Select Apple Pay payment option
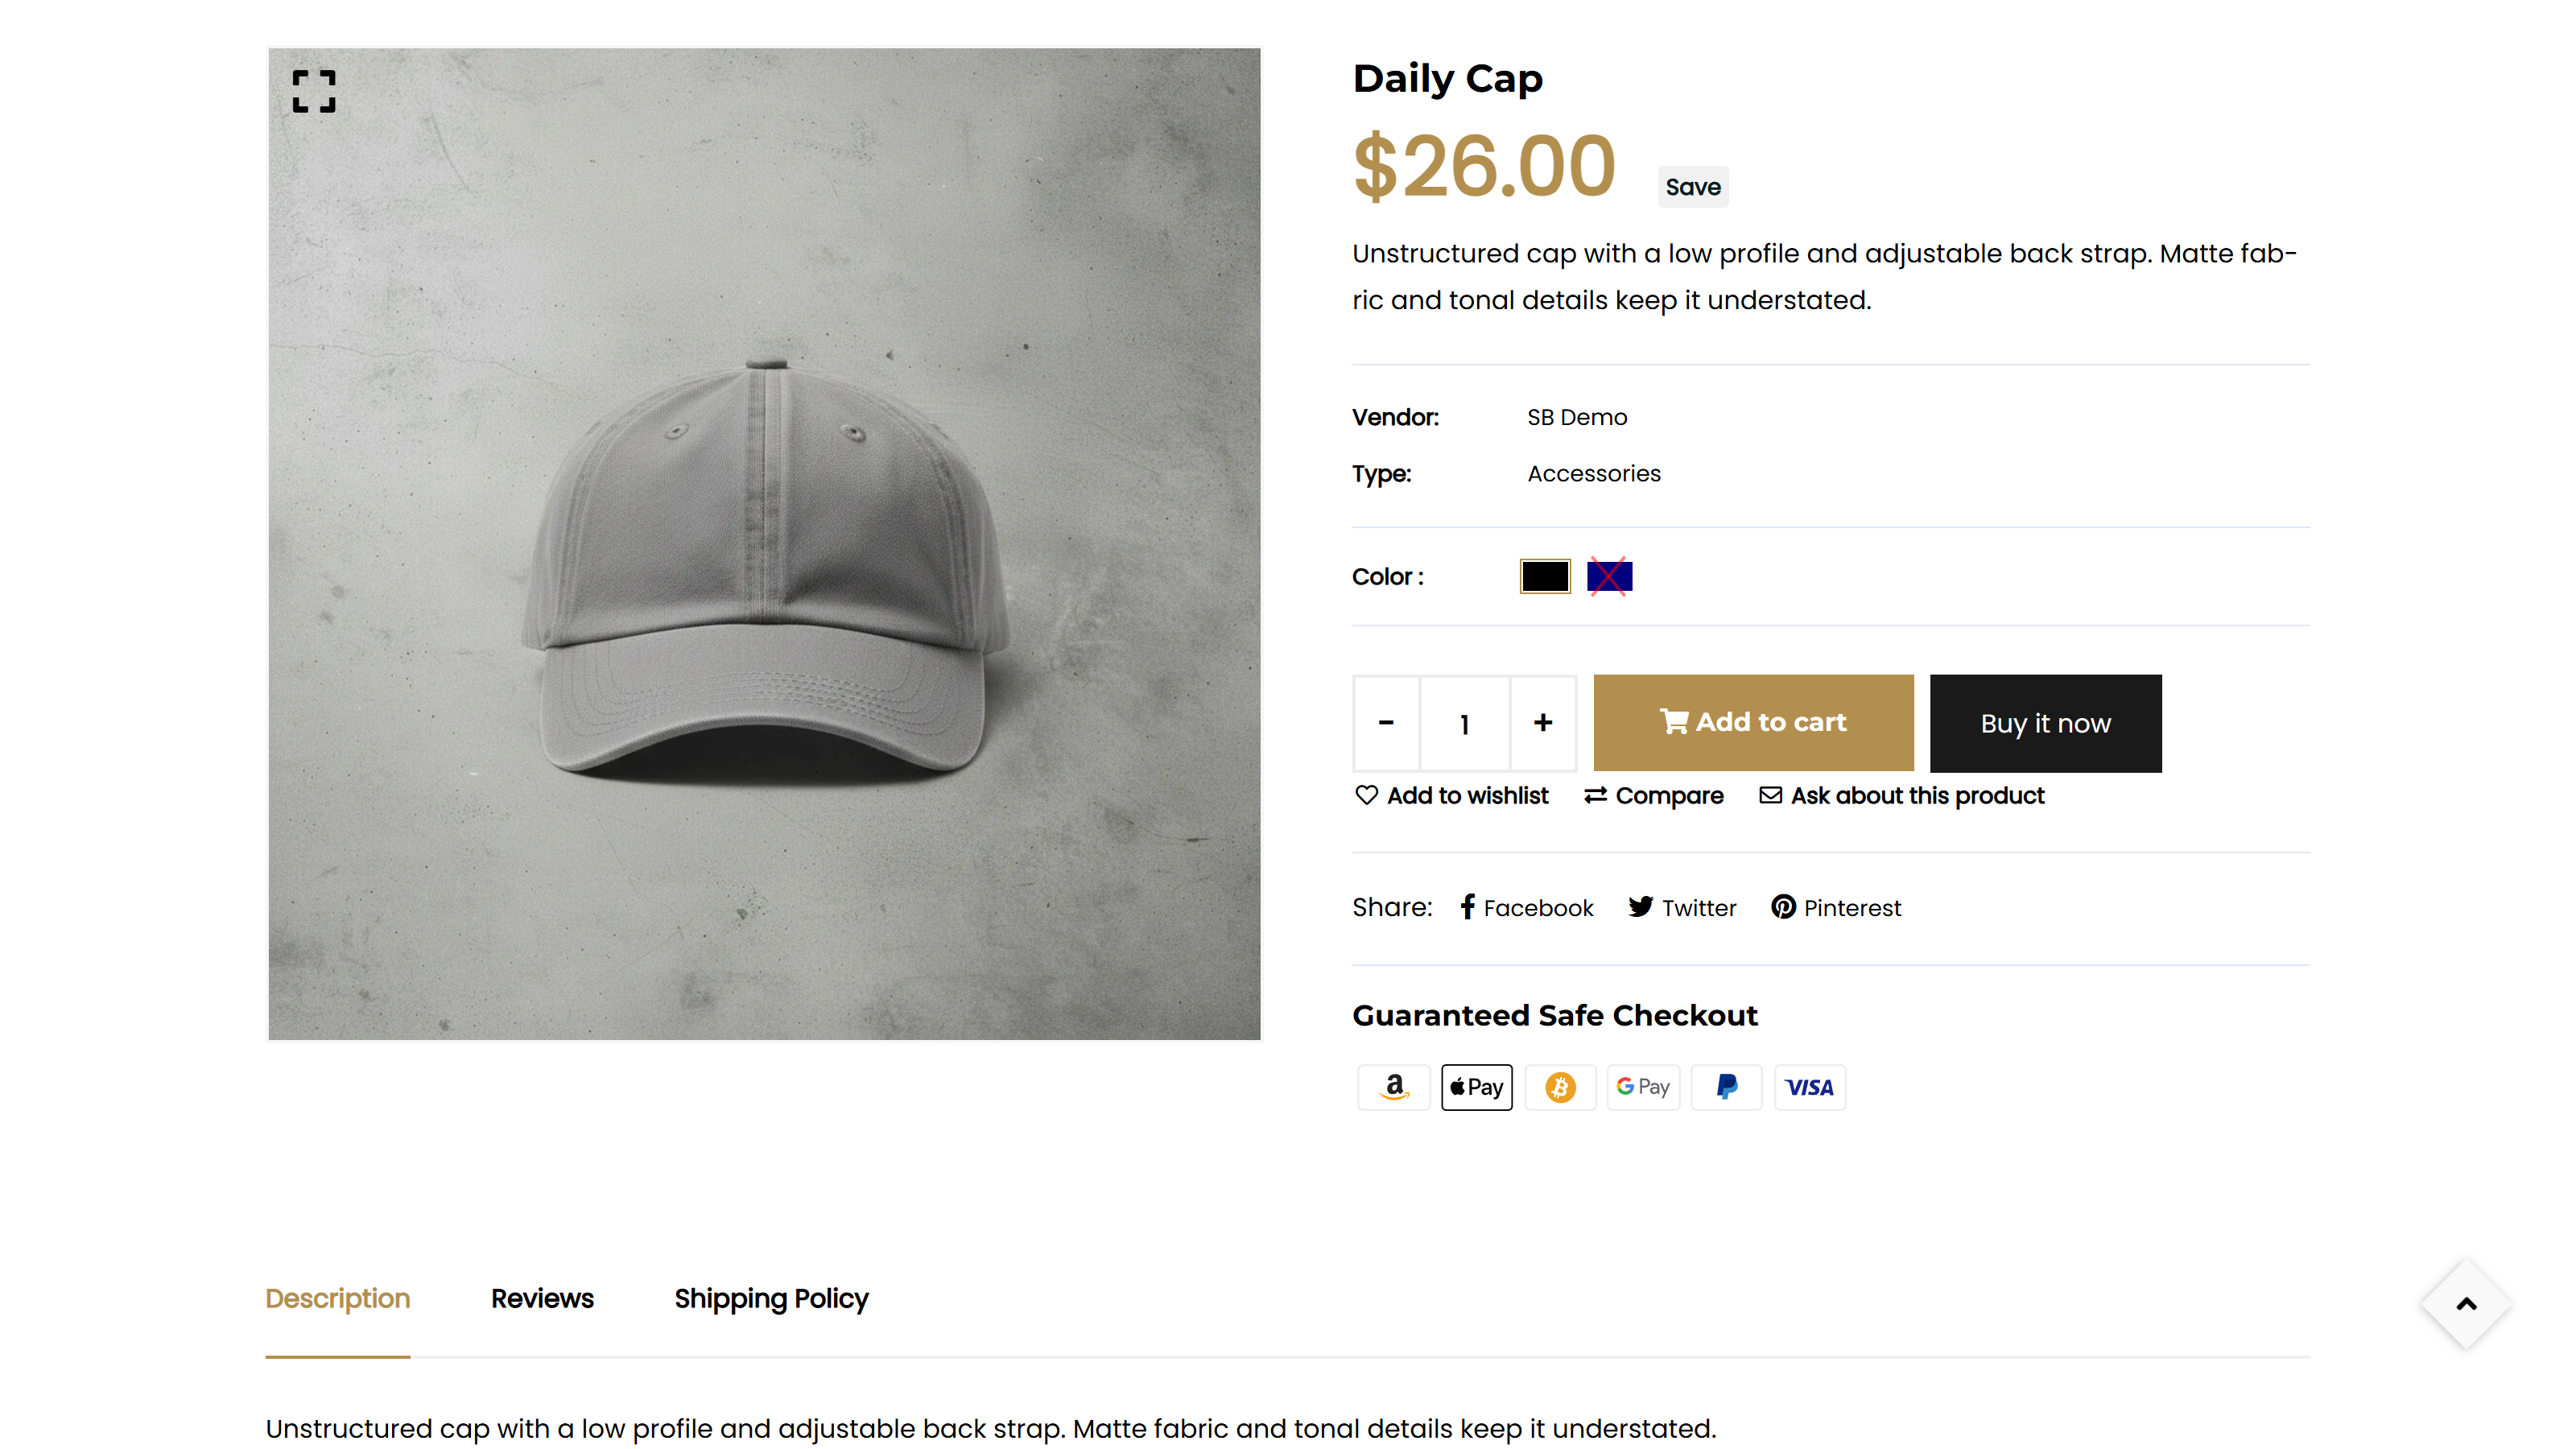 [x=1477, y=1087]
